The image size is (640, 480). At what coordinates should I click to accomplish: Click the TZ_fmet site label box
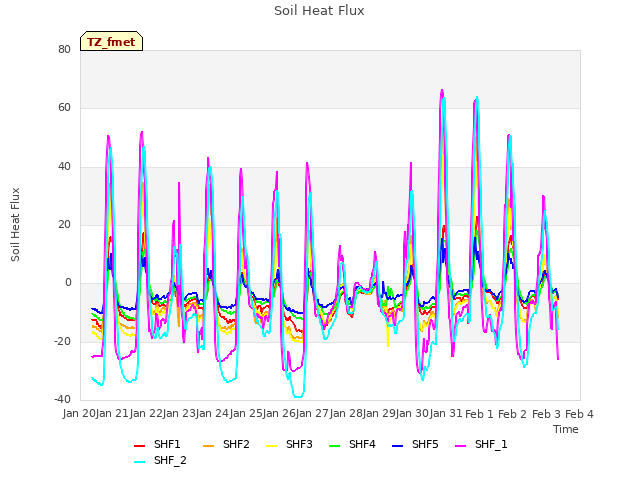pos(111,41)
